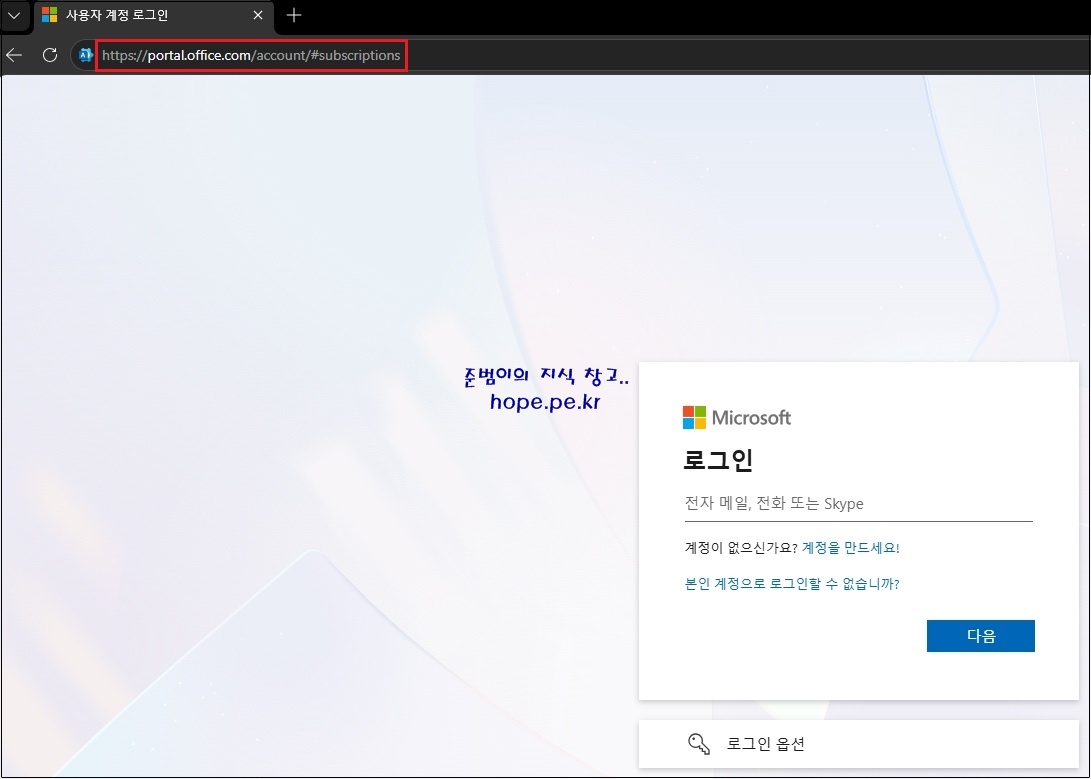Reload the page with refresh icon
The height and width of the screenshot is (779, 1091).
[49, 55]
